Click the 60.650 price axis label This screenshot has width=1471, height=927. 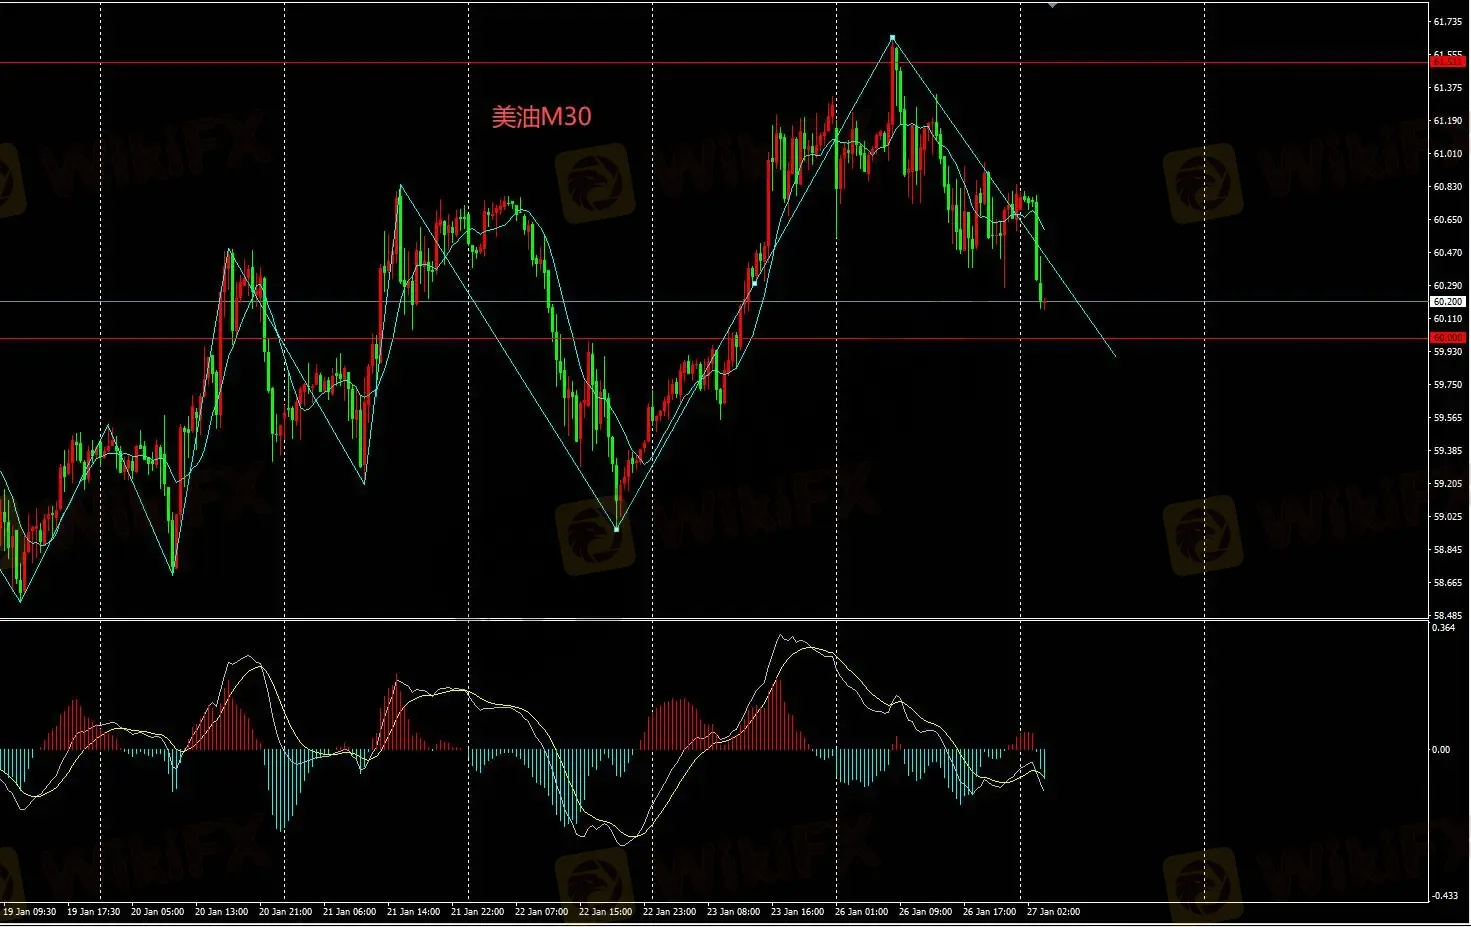[1447, 220]
